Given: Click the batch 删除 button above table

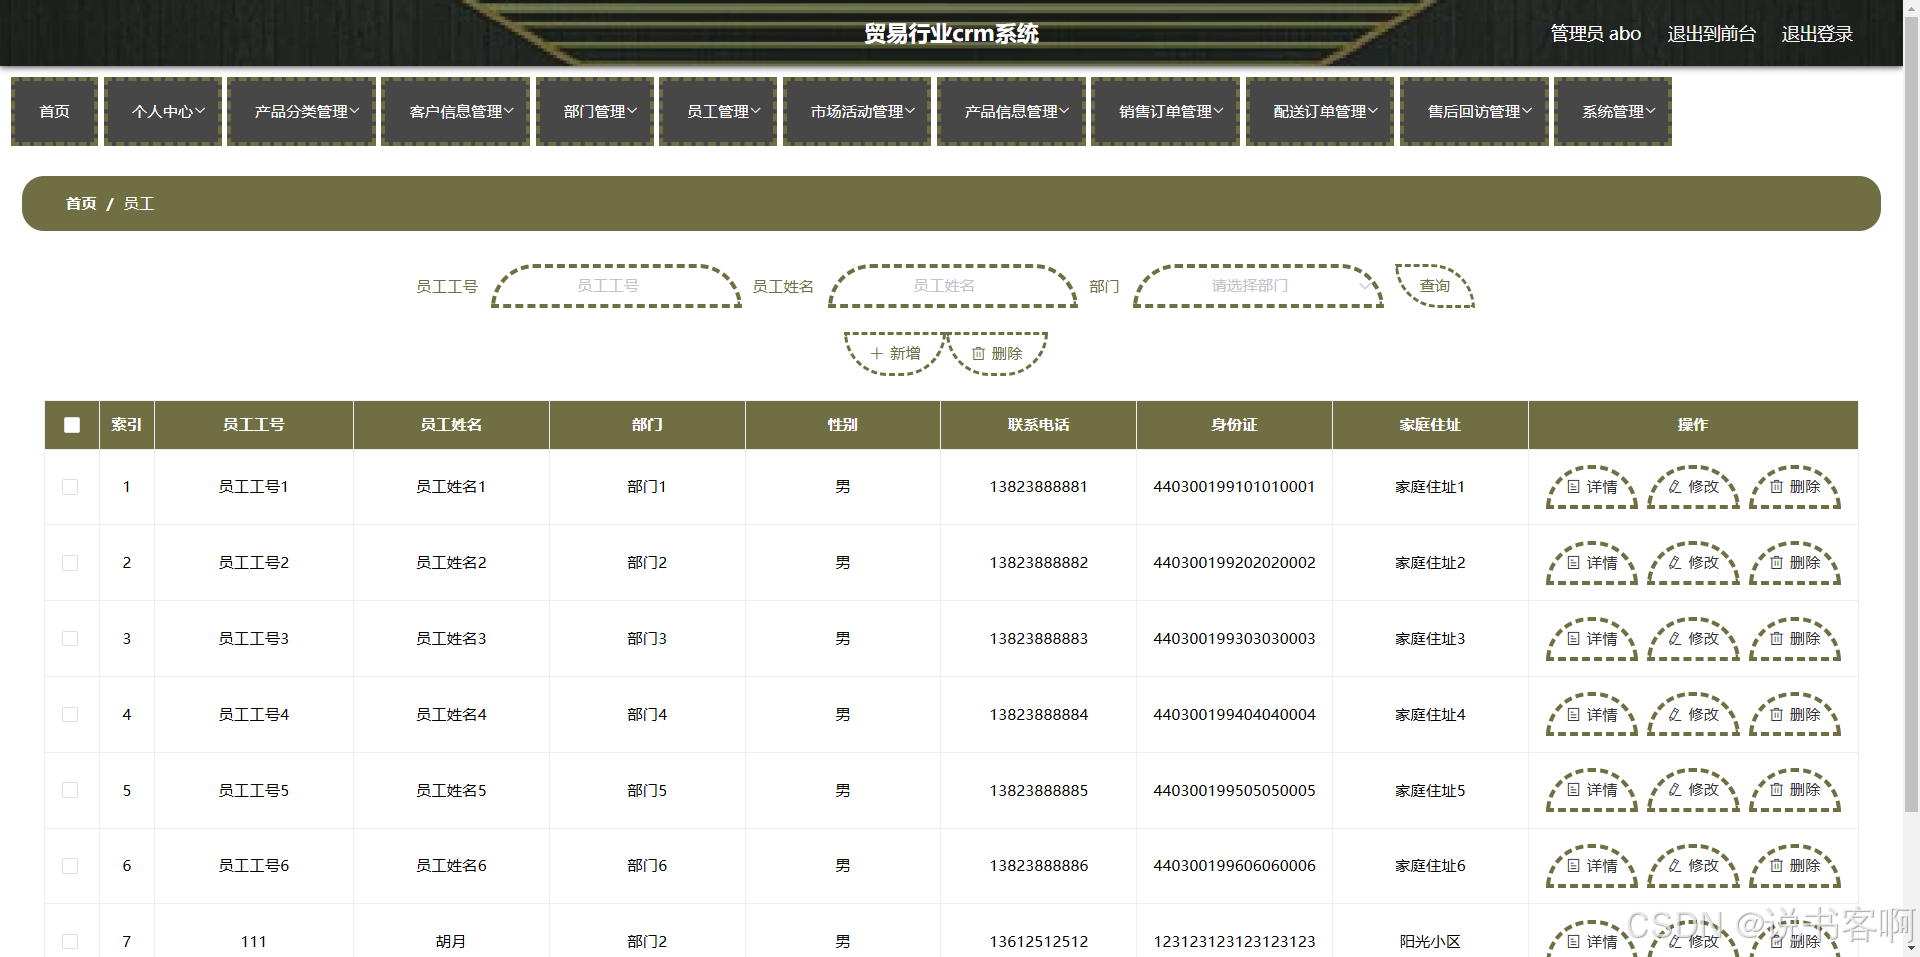Looking at the screenshot, I should [x=997, y=354].
